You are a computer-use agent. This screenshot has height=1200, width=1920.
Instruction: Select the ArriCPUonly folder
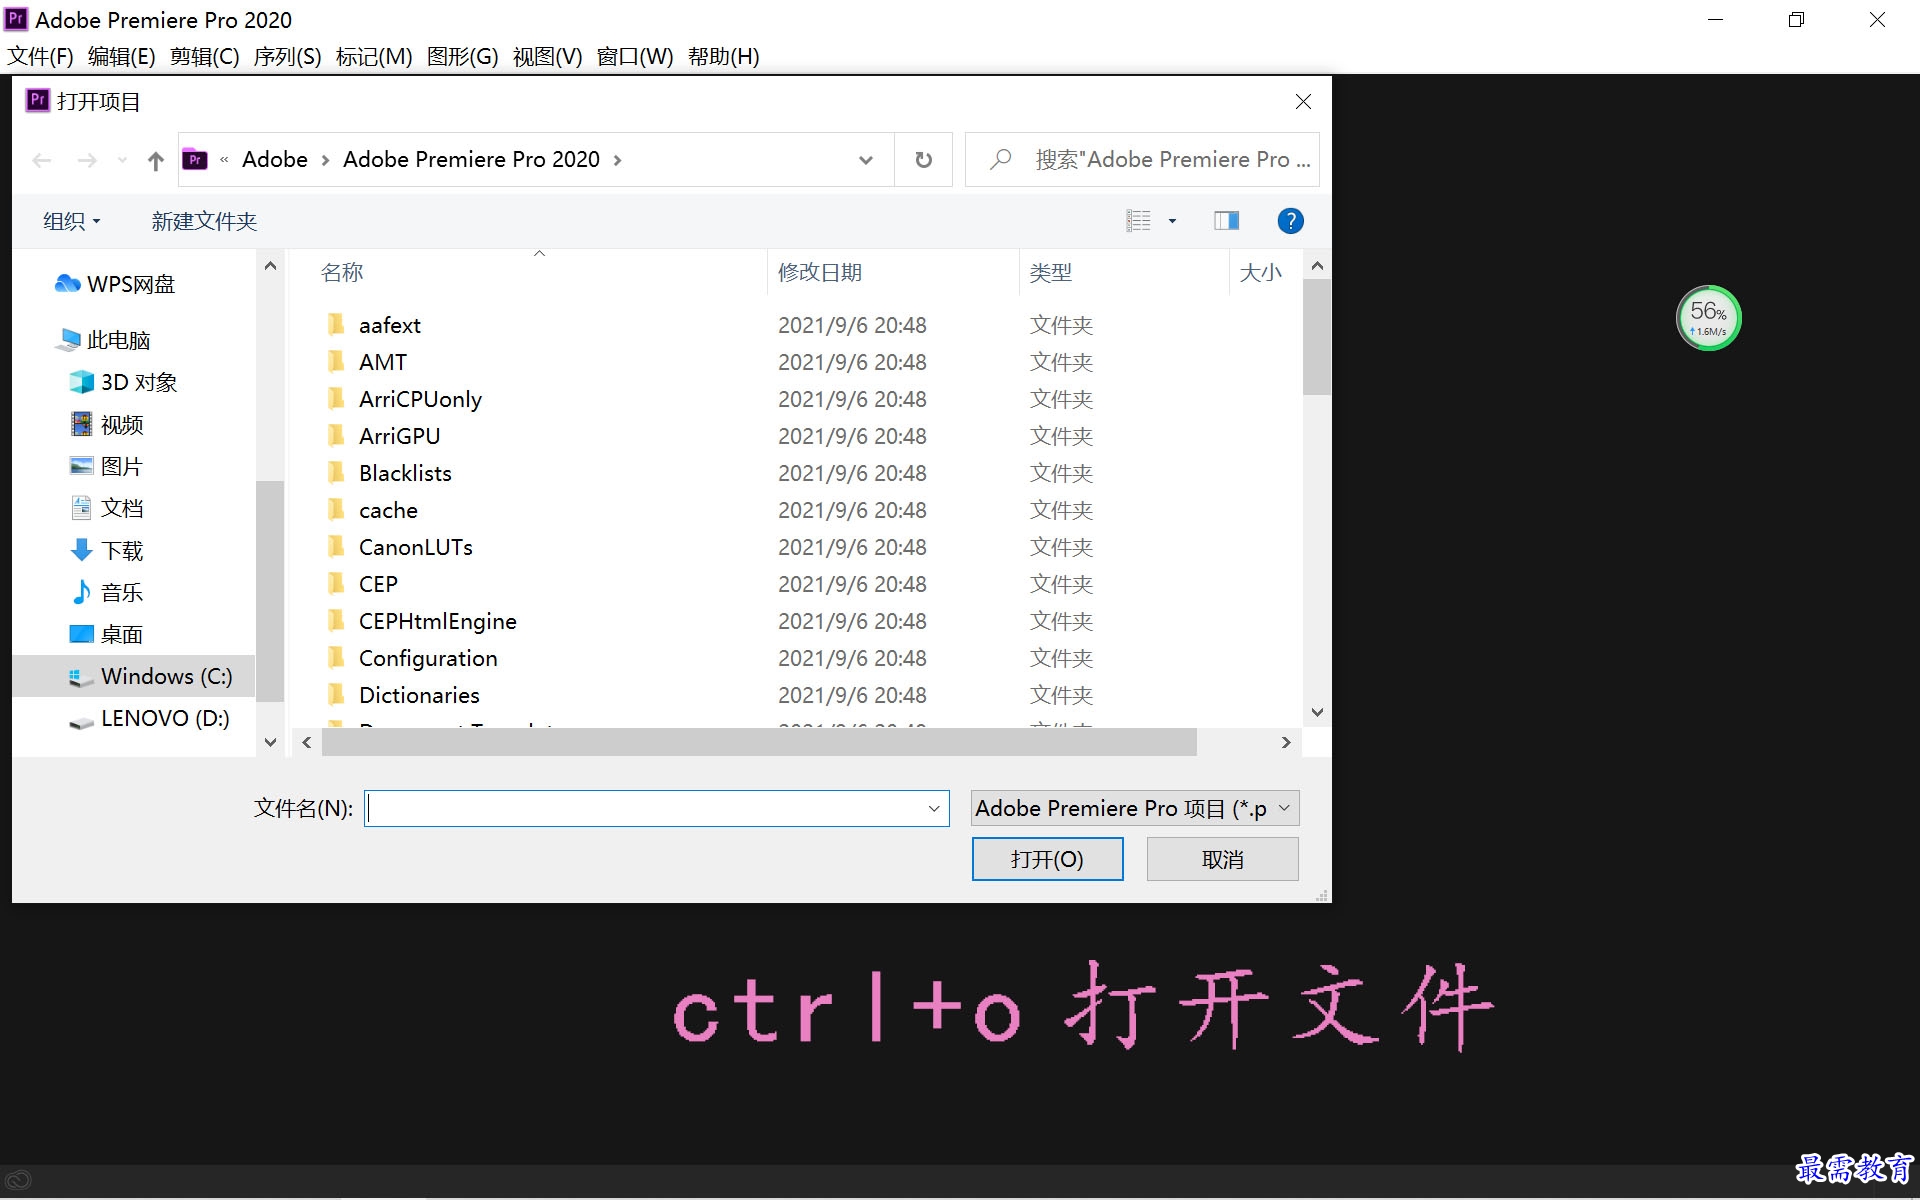(420, 399)
